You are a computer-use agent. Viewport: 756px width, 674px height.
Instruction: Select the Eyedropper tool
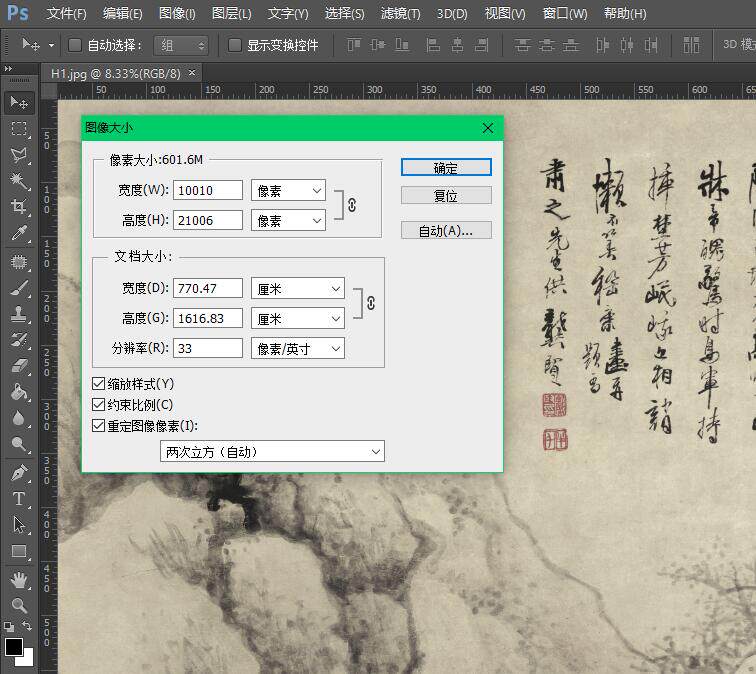(19, 233)
